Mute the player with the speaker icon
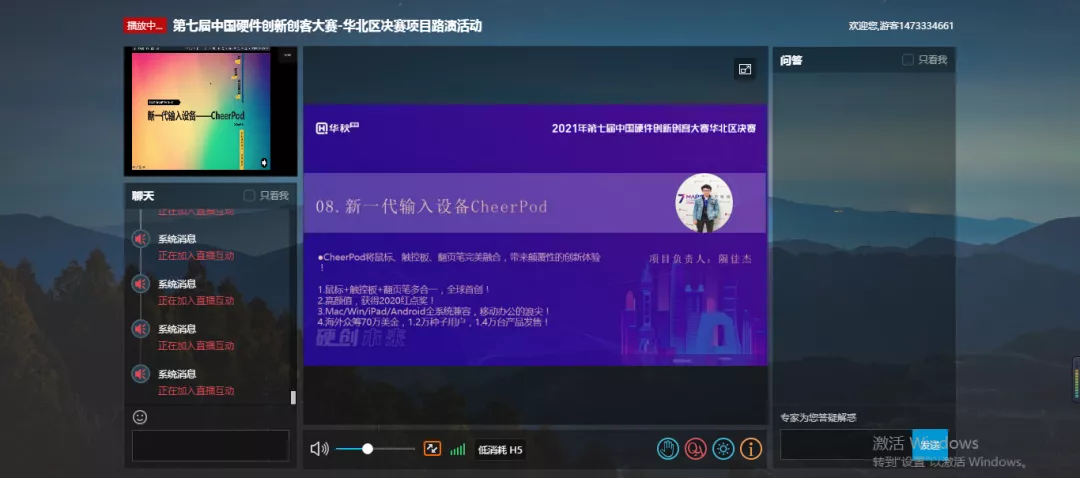This screenshot has width=1080, height=478. pos(319,449)
